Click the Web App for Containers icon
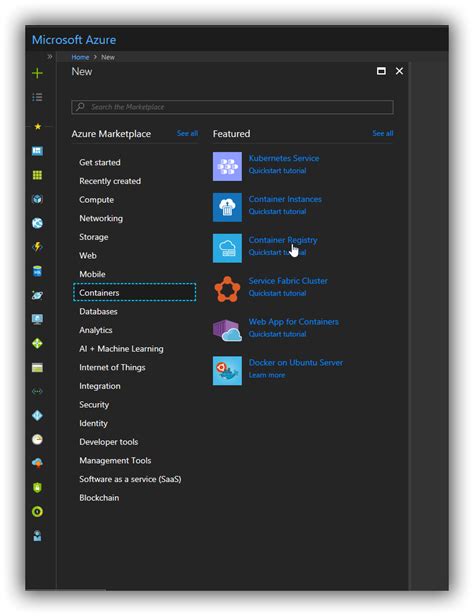The height and width of the screenshot is (616, 474). (227, 330)
